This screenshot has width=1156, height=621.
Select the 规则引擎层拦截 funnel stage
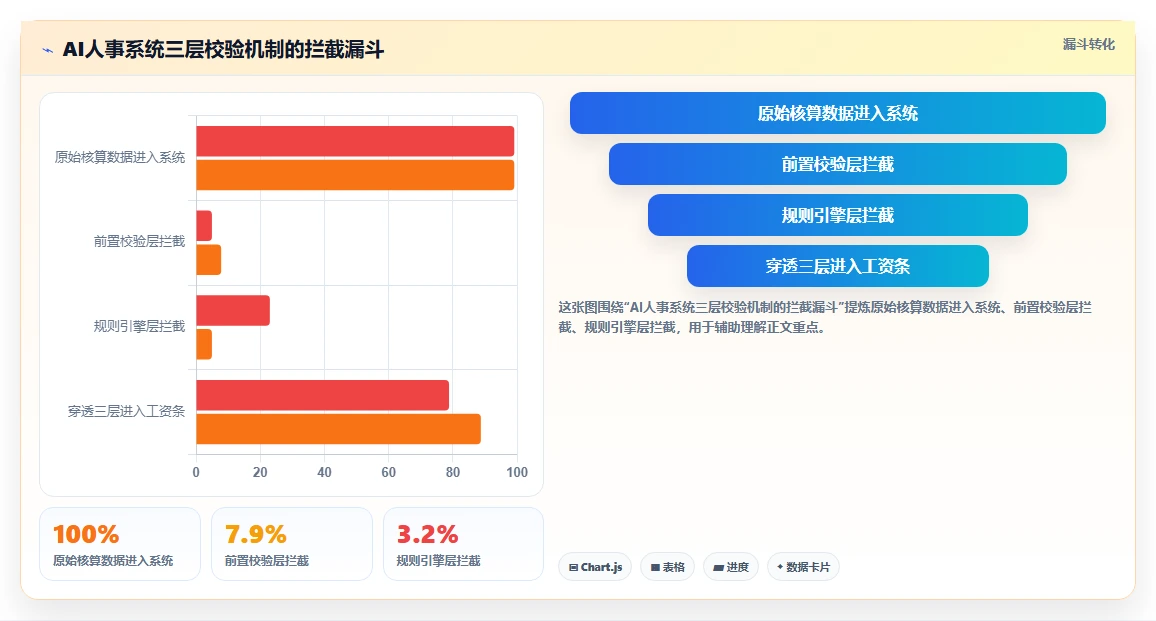pos(838,215)
